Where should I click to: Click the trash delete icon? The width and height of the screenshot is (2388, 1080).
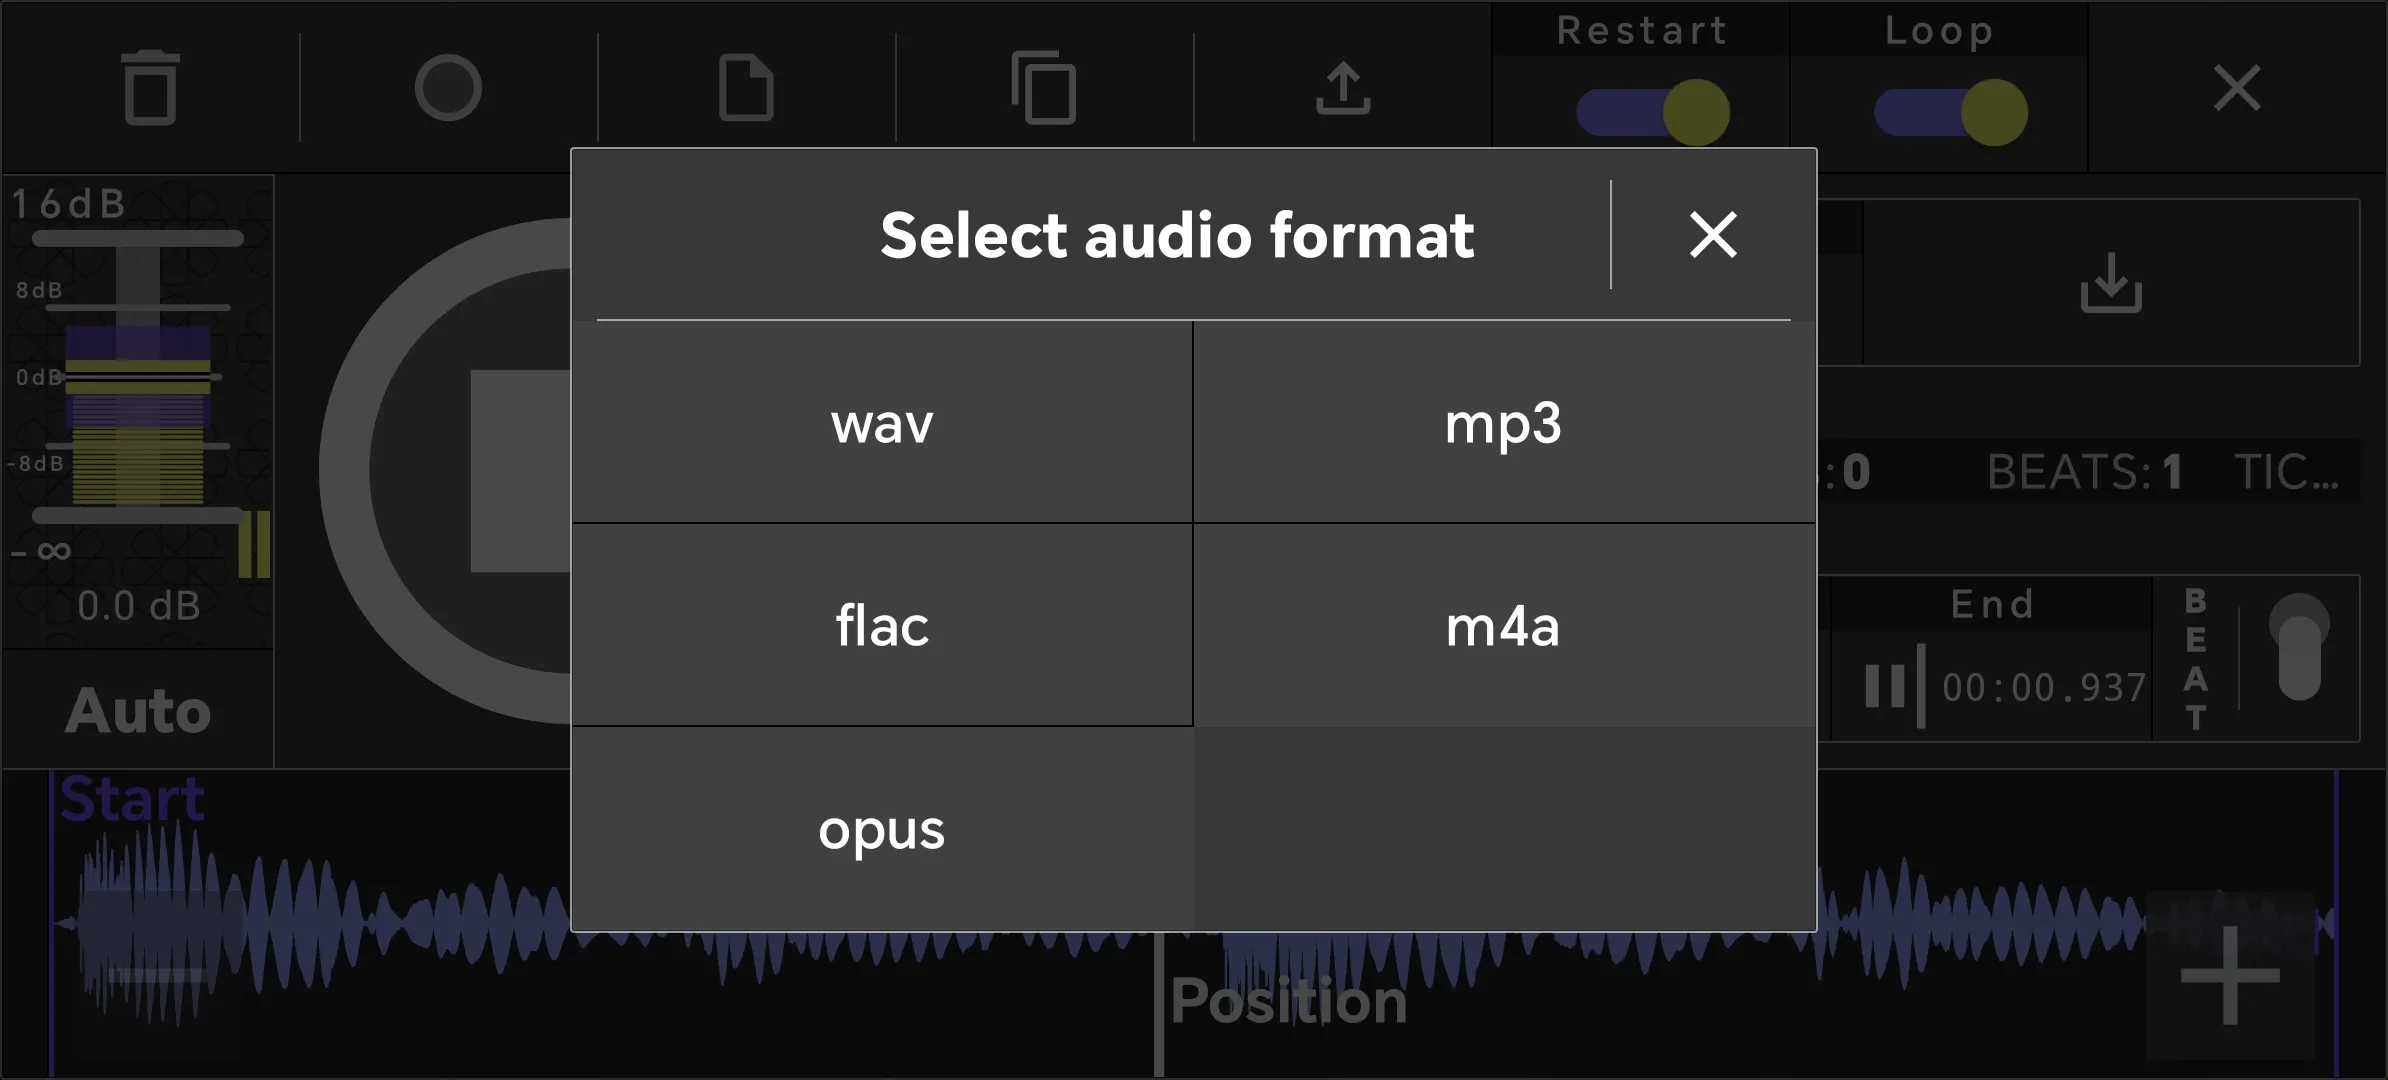[x=150, y=88]
